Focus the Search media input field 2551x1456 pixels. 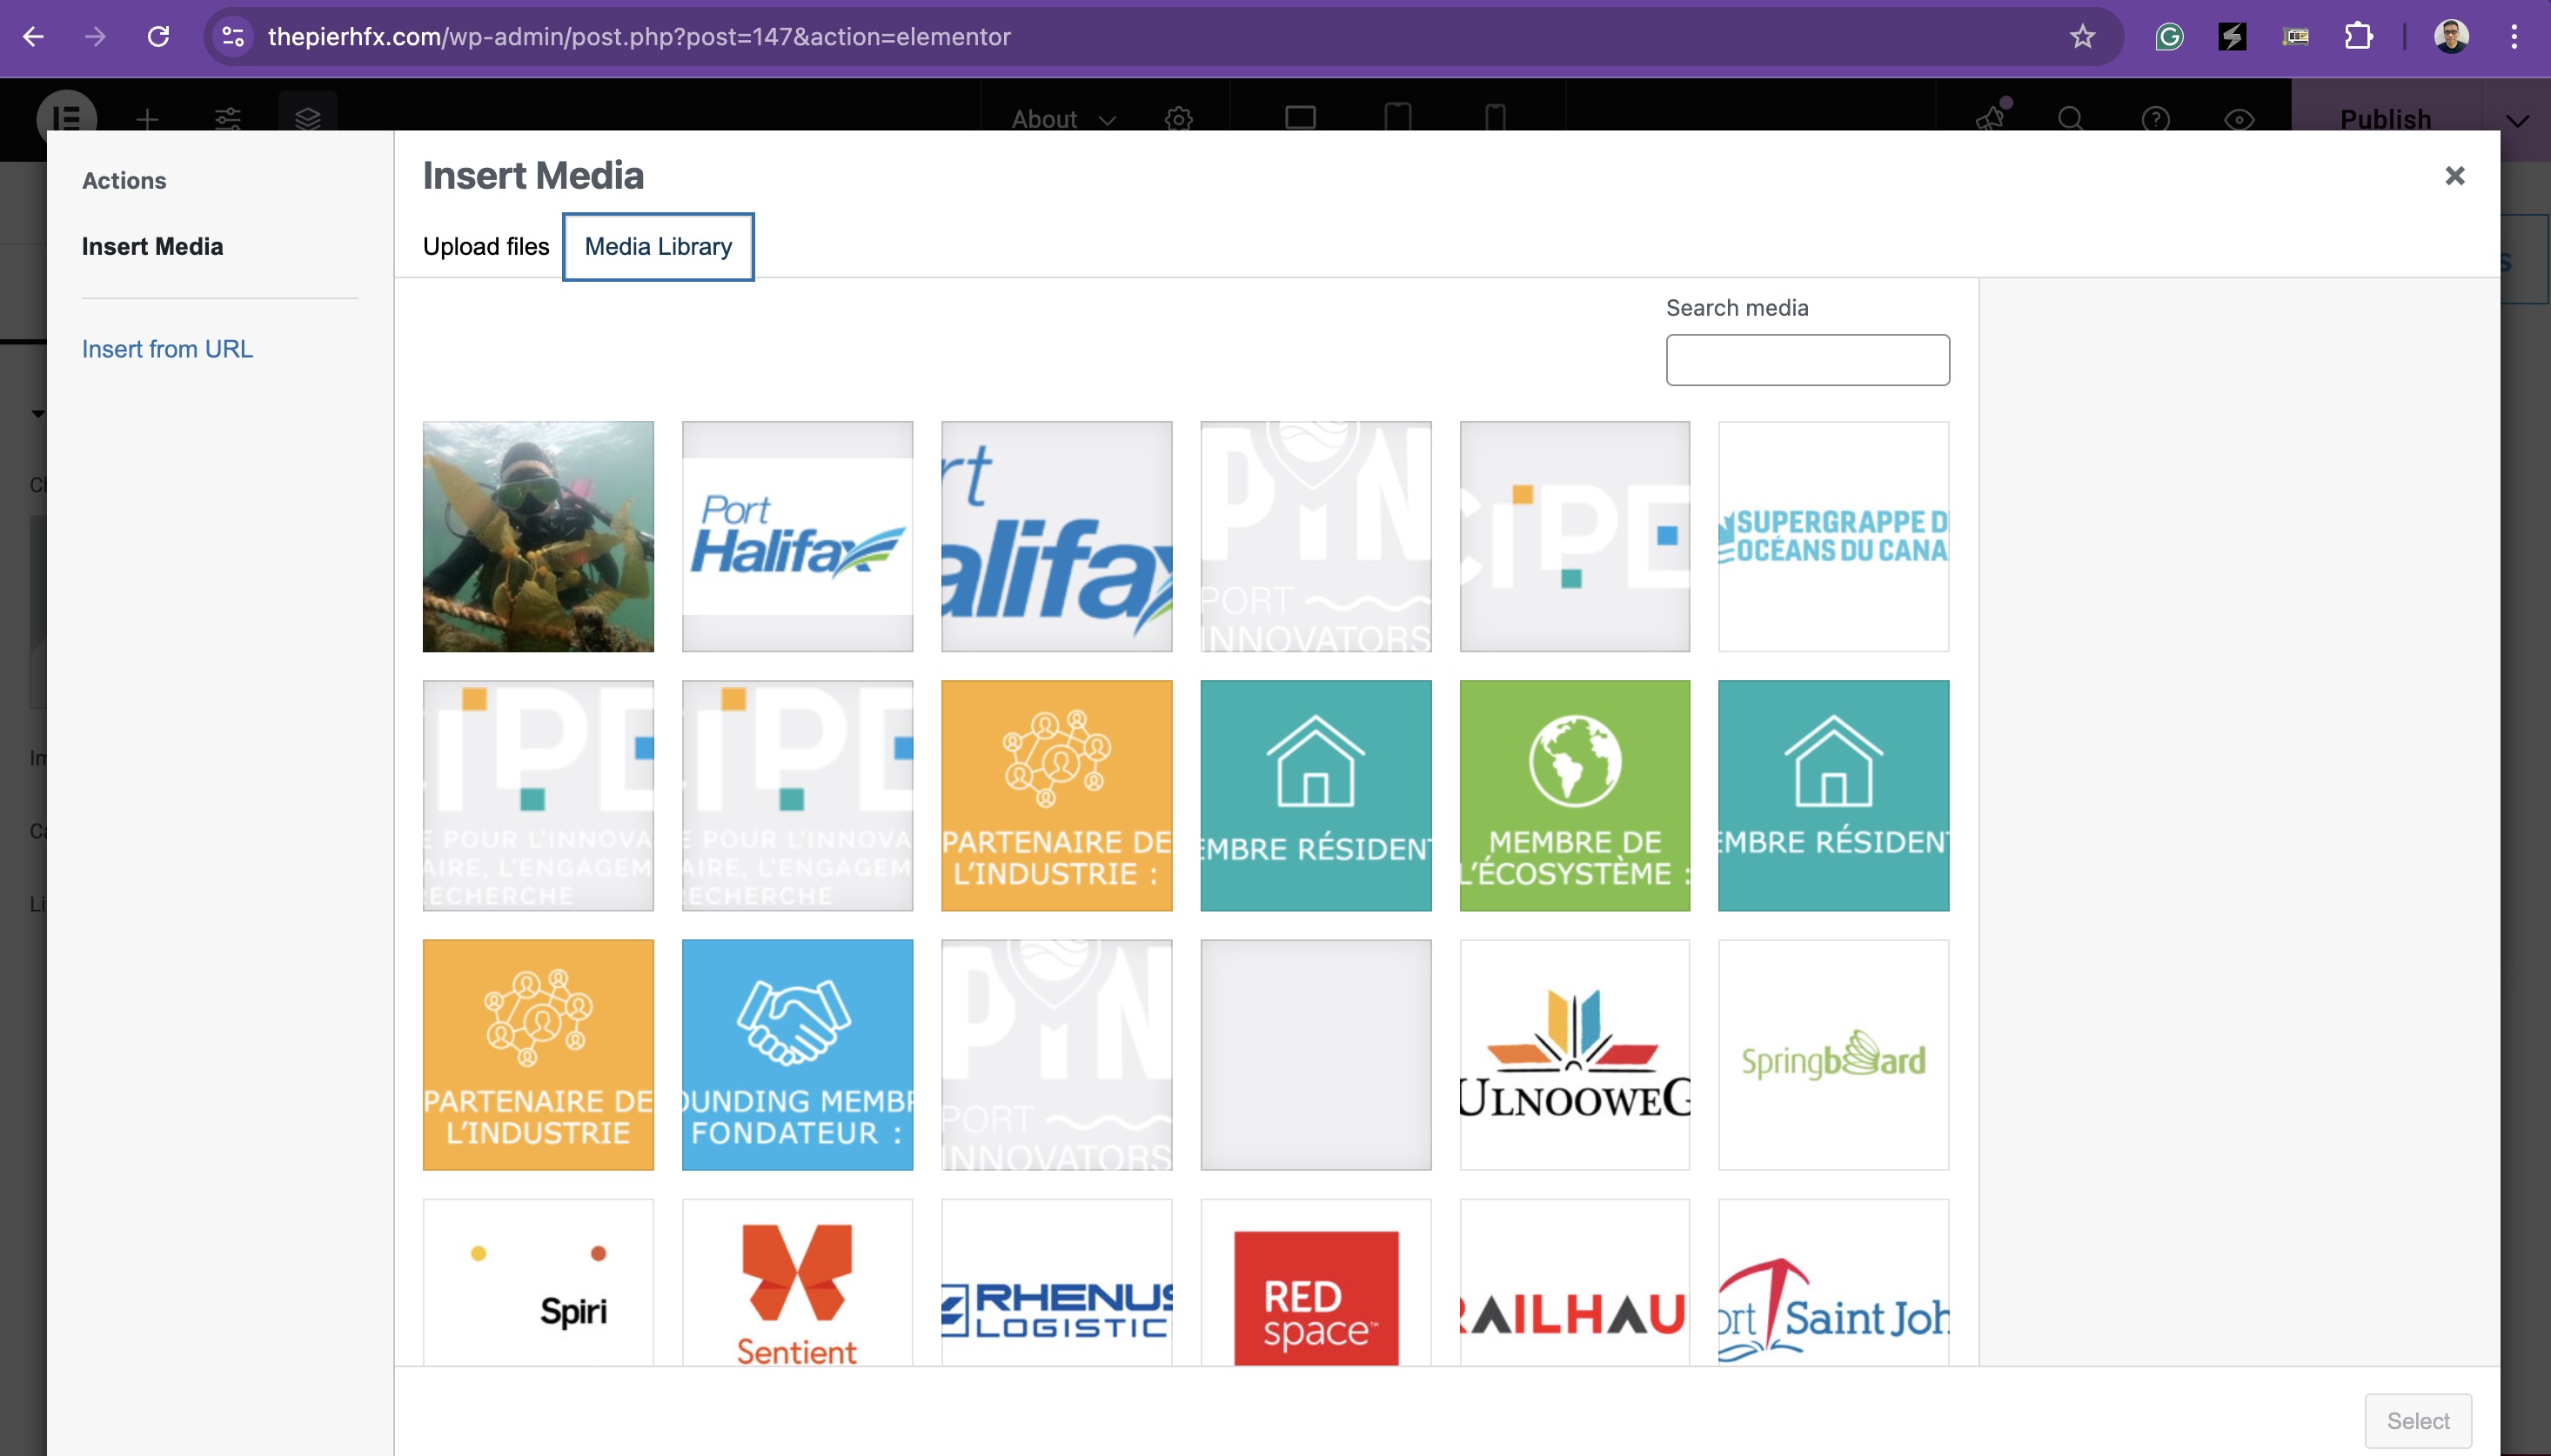click(1807, 360)
